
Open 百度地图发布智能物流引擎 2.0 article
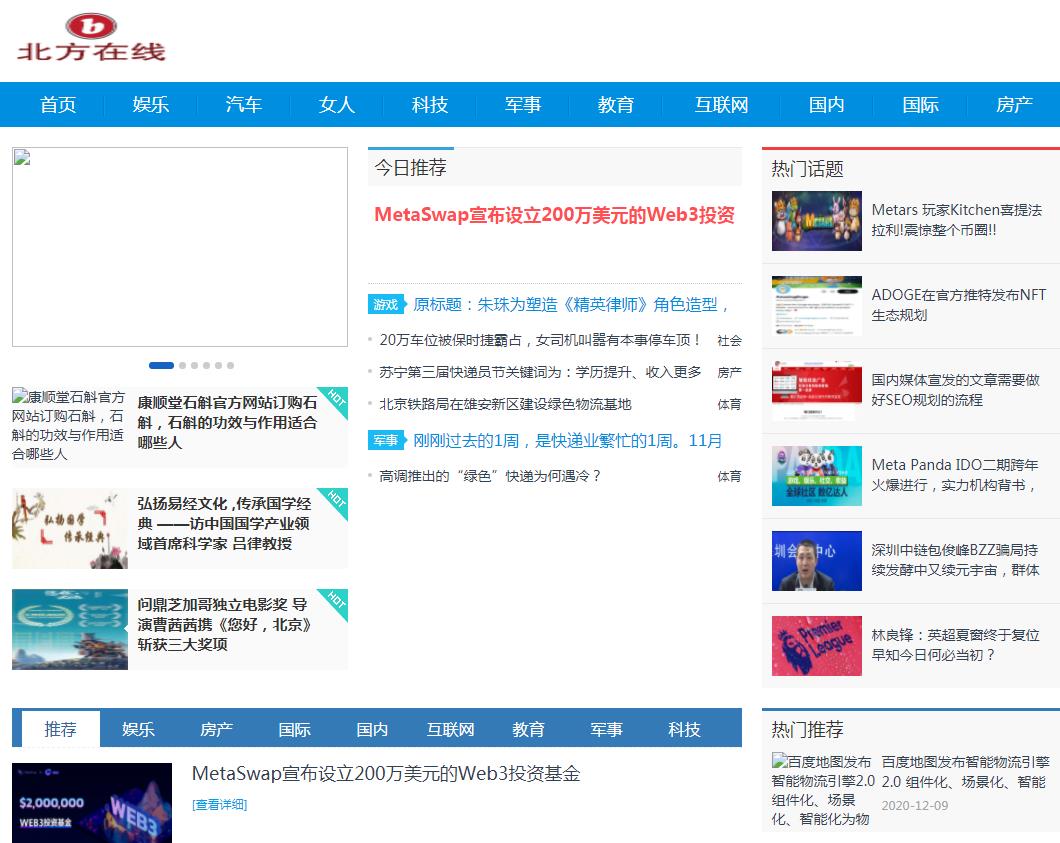(965, 772)
